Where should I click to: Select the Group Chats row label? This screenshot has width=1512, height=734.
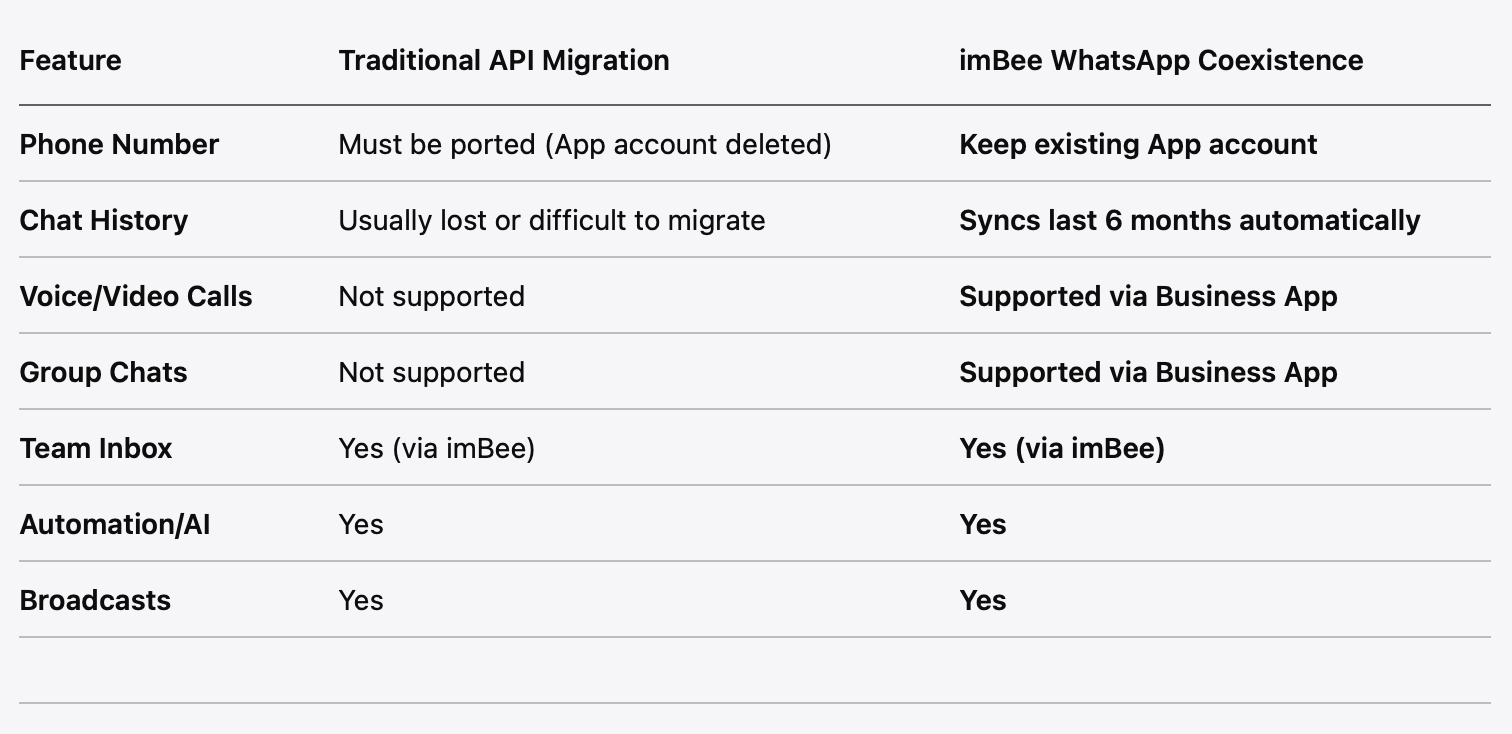pyautogui.click(x=103, y=372)
